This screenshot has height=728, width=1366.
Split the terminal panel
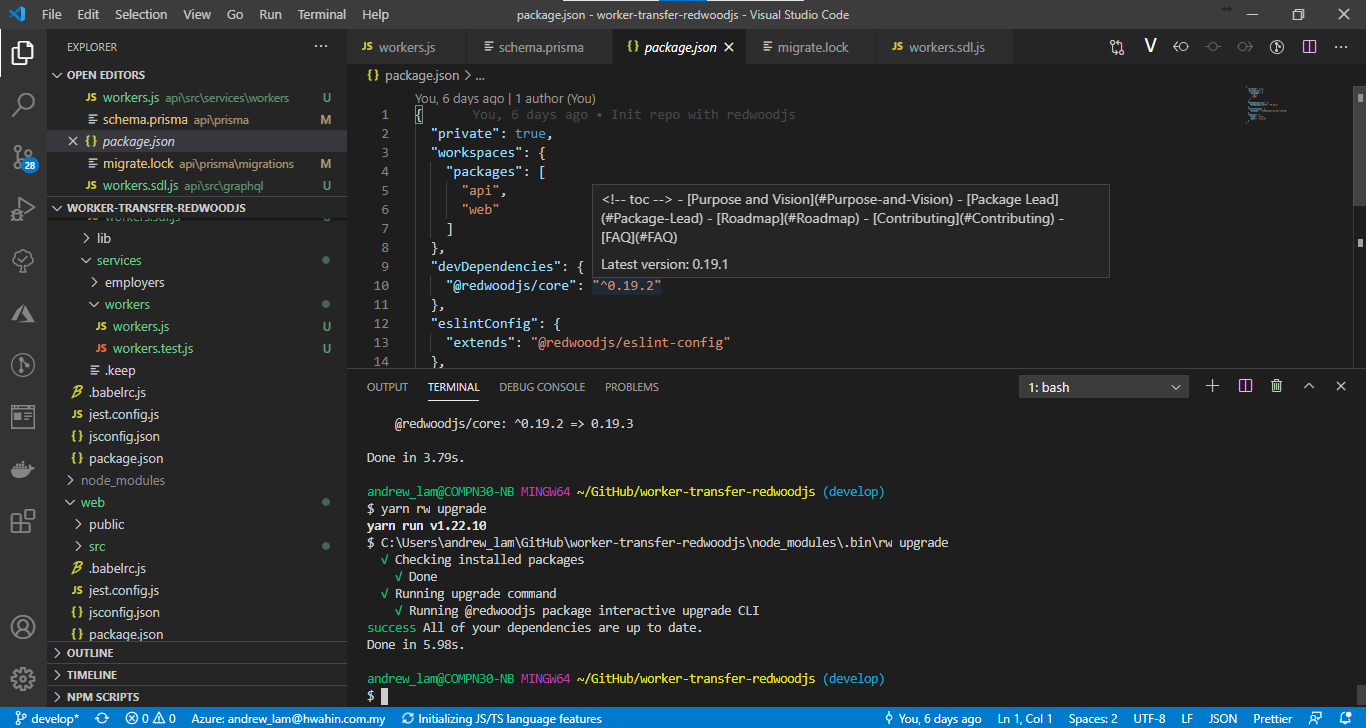click(1245, 386)
